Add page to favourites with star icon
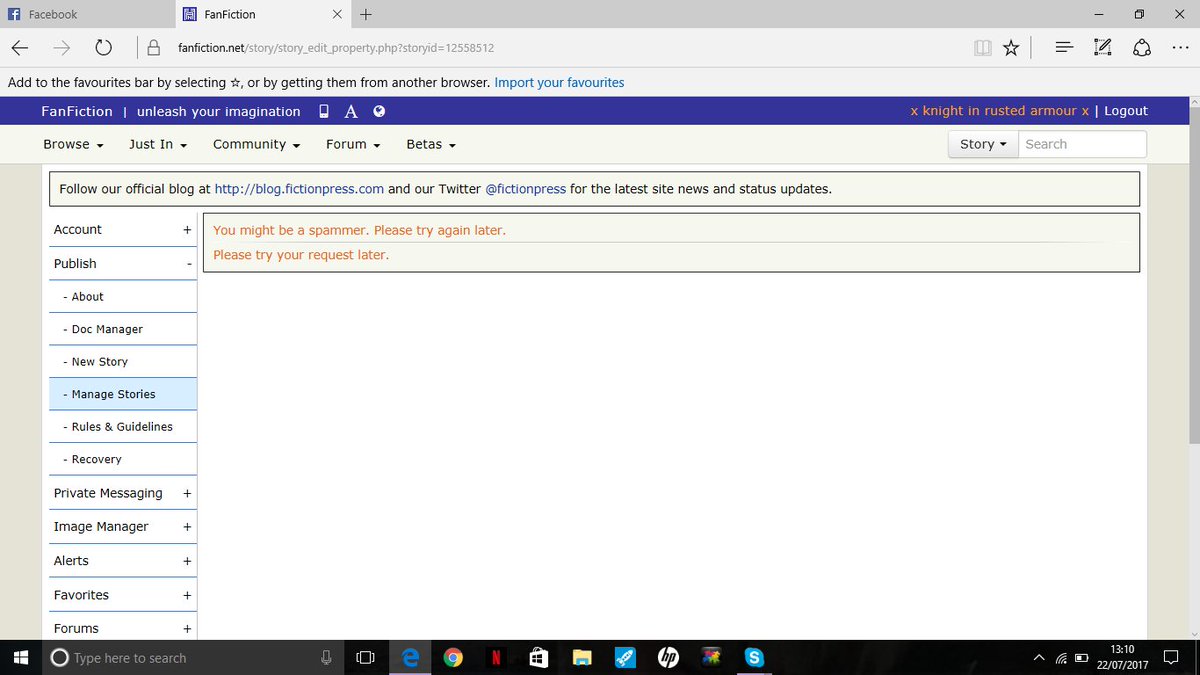 click(1011, 47)
